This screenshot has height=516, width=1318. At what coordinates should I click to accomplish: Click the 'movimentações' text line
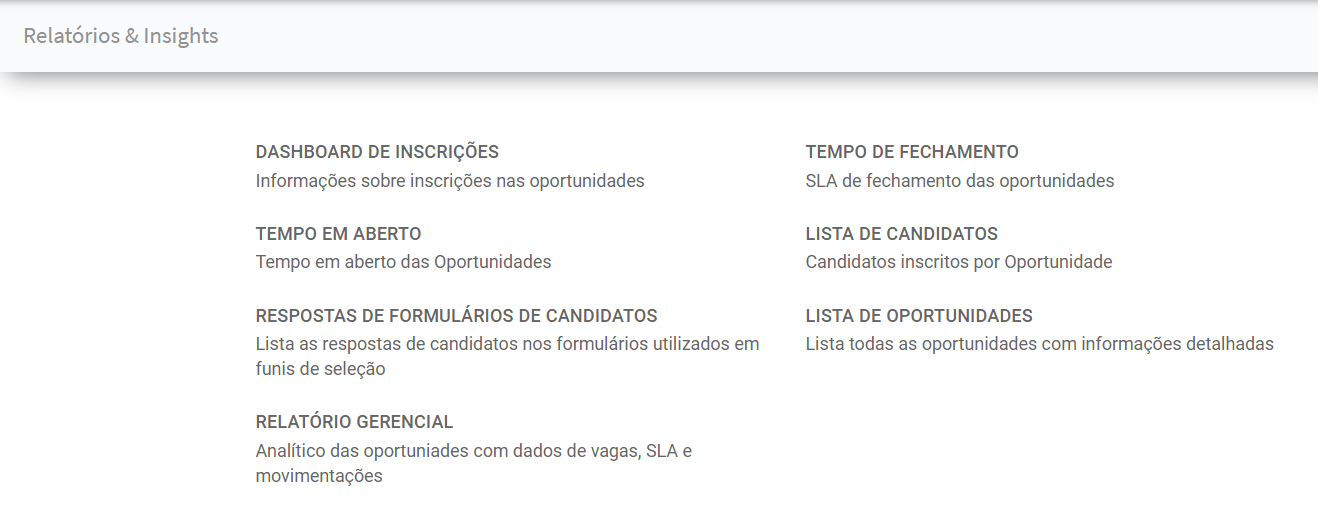pyautogui.click(x=319, y=476)
